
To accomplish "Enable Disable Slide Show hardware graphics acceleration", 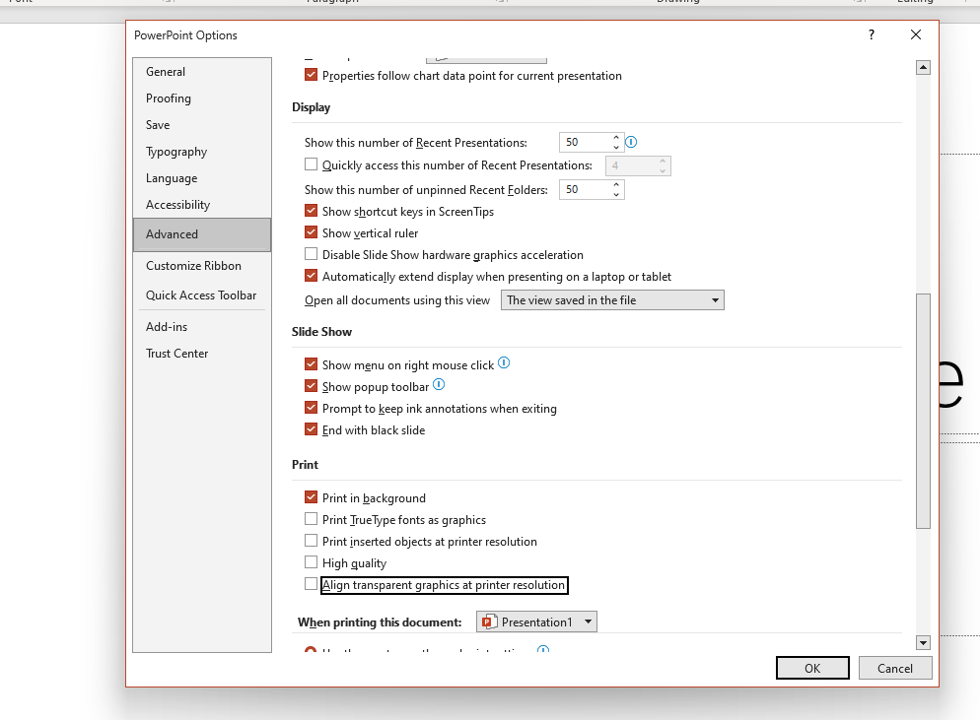I will (311, 254).
